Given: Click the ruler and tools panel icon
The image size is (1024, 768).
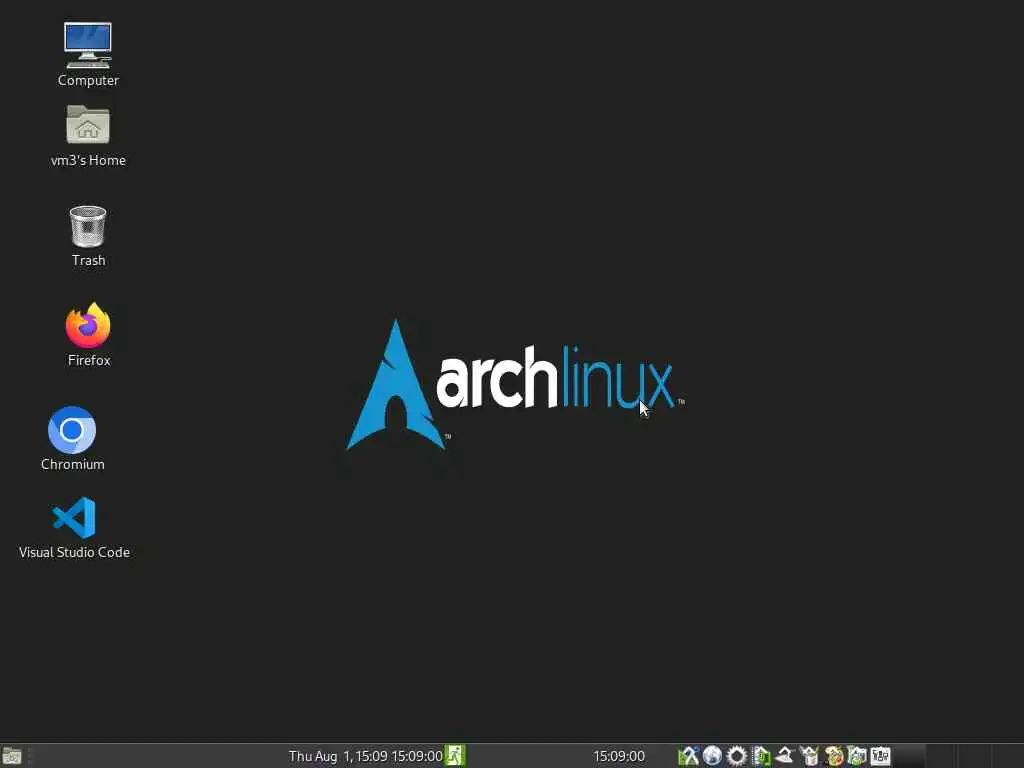Looking at the screenshot, I should (x=688, y=756).
